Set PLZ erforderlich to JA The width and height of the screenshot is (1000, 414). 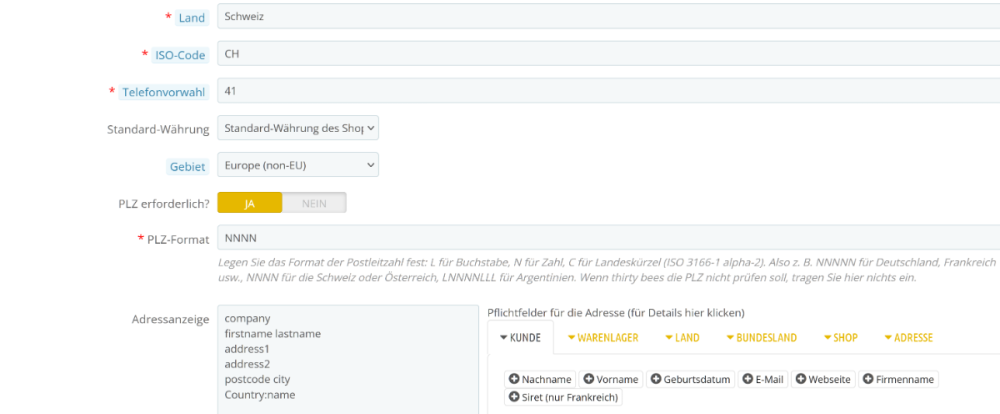click(x=250, y=203)
